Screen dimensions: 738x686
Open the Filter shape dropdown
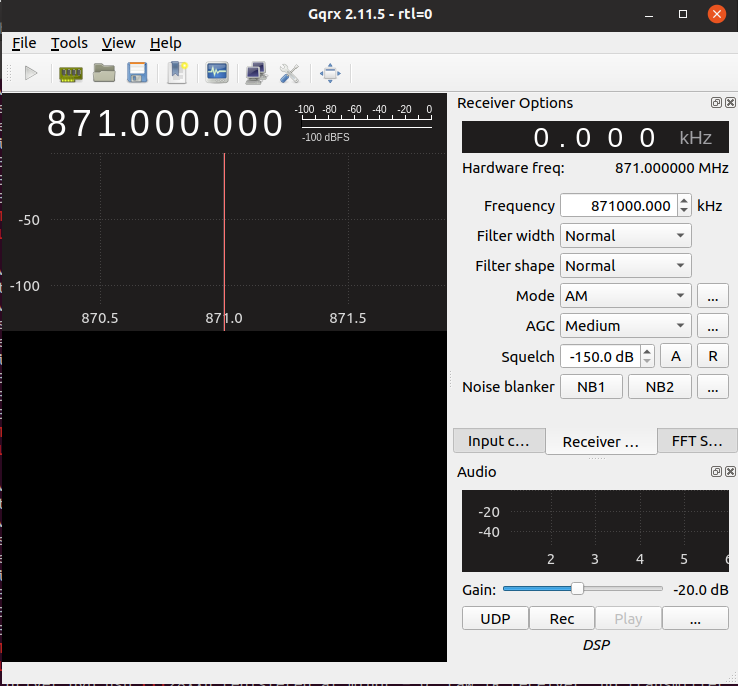626,266
